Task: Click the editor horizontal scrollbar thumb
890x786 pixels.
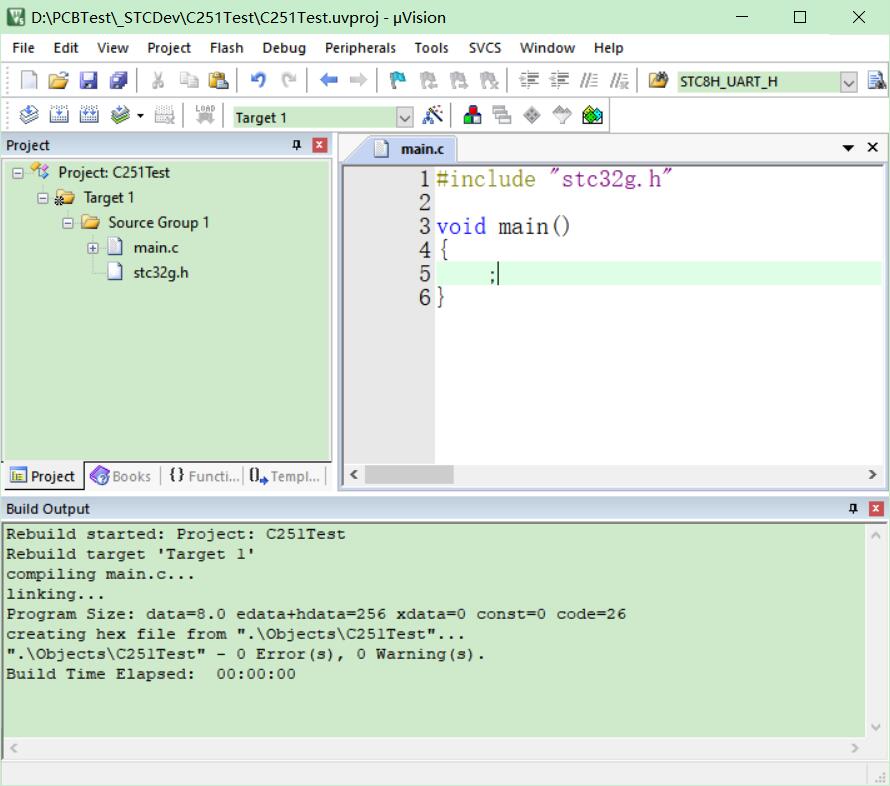Action: pyautogui.click(x=409, y=474)
